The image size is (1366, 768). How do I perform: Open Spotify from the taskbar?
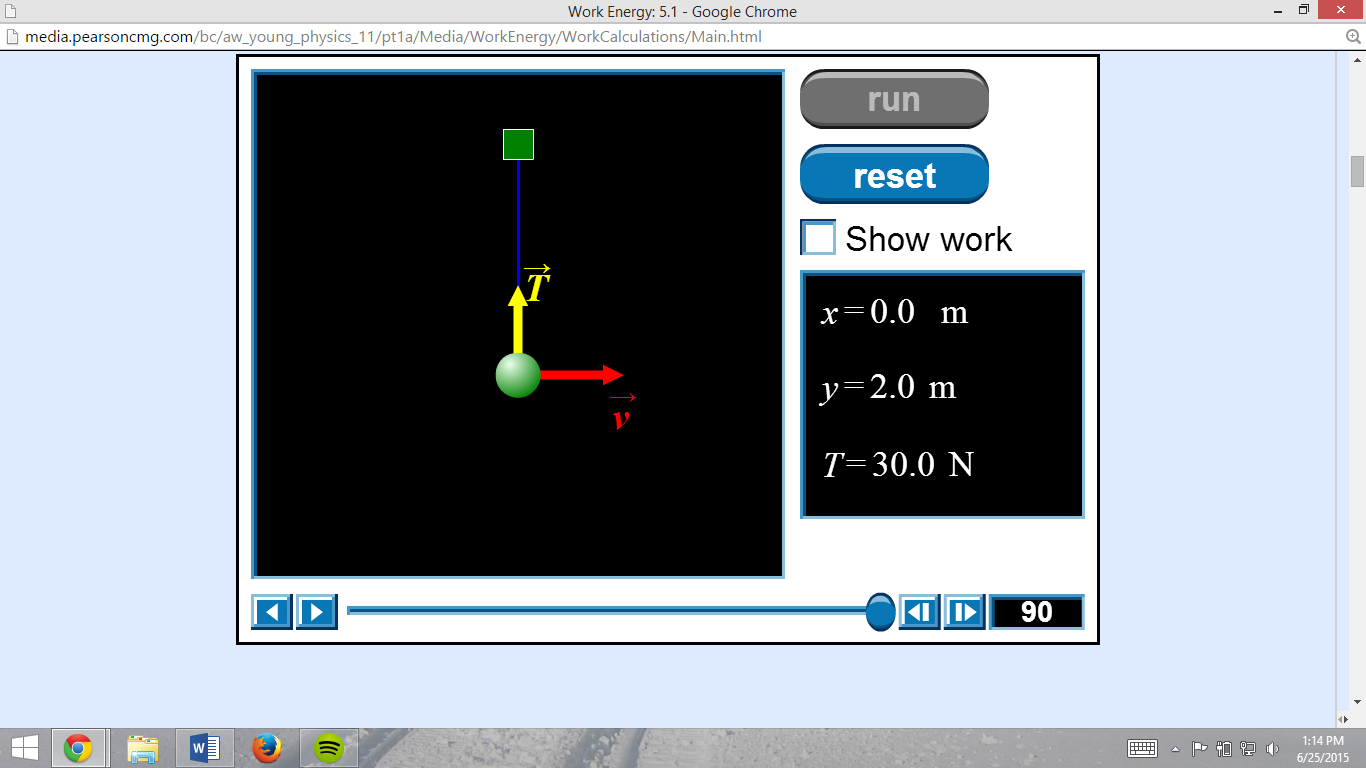(x=327, y=747)
